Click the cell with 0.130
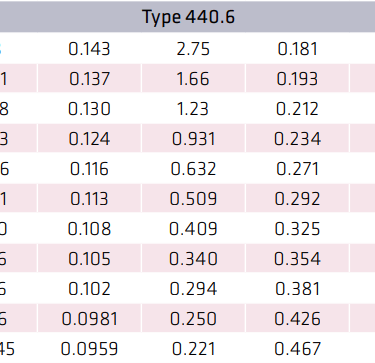The image size is (375, 363). point(89,109)
